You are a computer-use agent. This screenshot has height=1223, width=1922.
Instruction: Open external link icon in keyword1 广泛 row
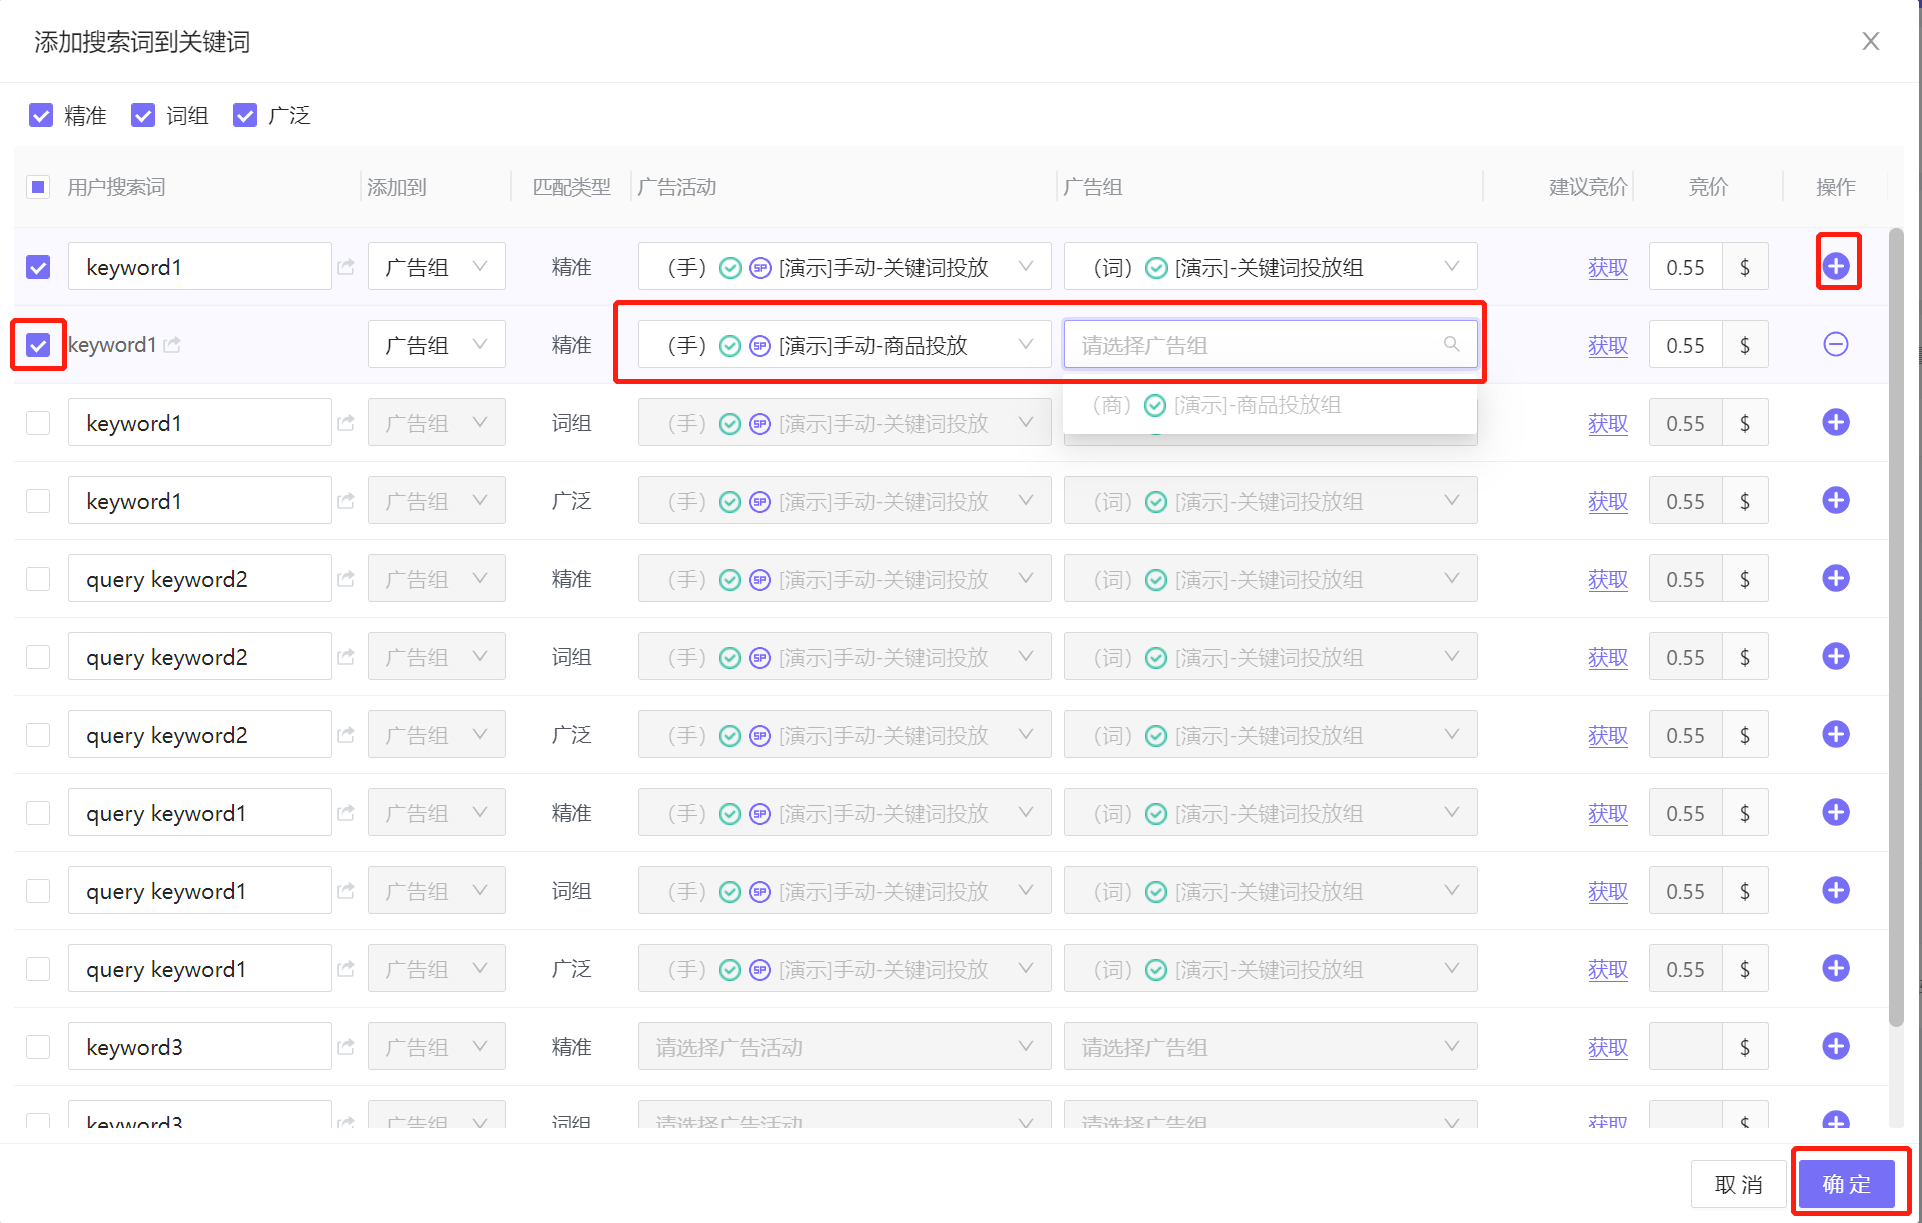(346, 501)
